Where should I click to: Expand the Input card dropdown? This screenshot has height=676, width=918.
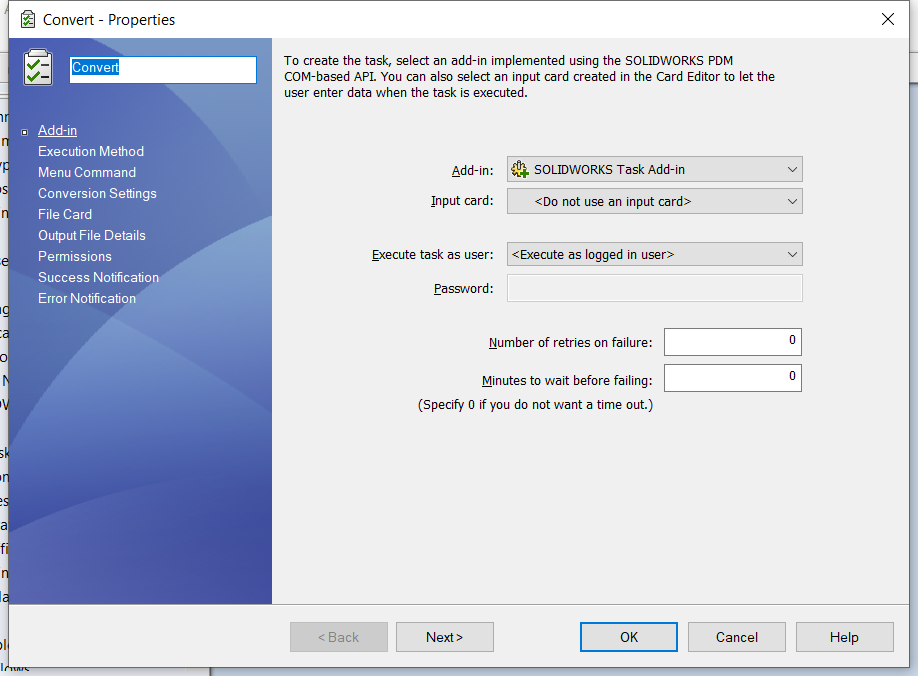pos(655,201)
